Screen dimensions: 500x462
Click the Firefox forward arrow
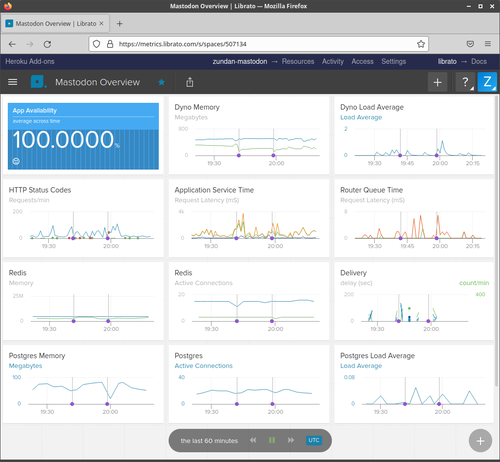coord(30,44)
